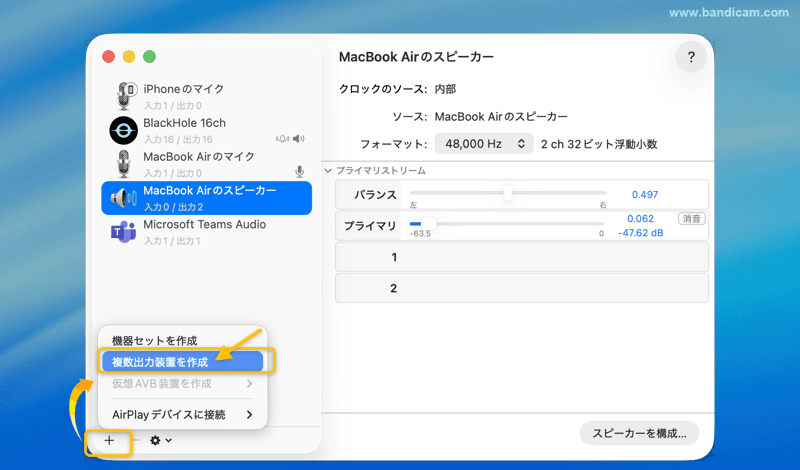
Task: Click the balance value 0.497
Action: pos(645,194)
